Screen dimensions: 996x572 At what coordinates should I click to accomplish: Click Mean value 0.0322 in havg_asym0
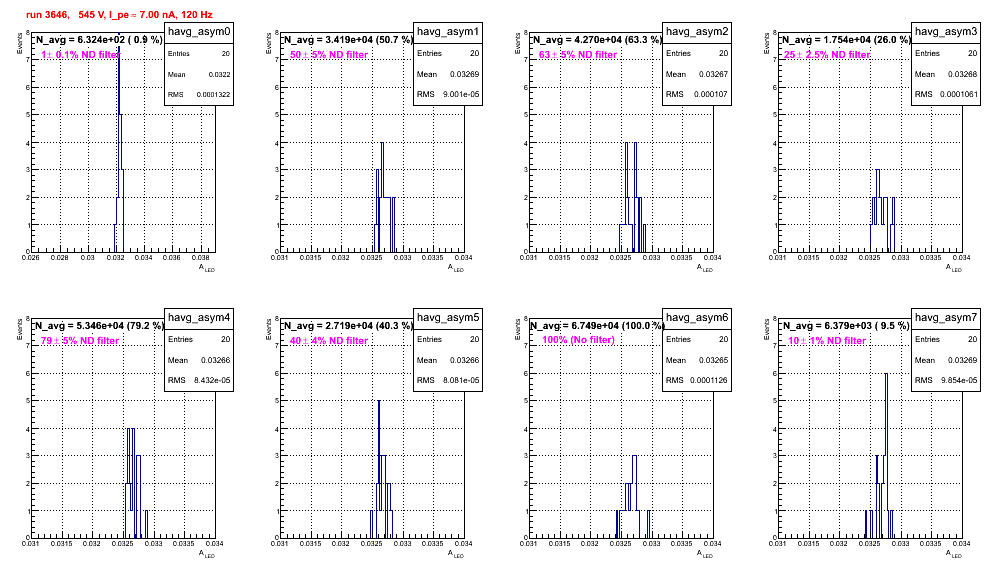(219, 74)
